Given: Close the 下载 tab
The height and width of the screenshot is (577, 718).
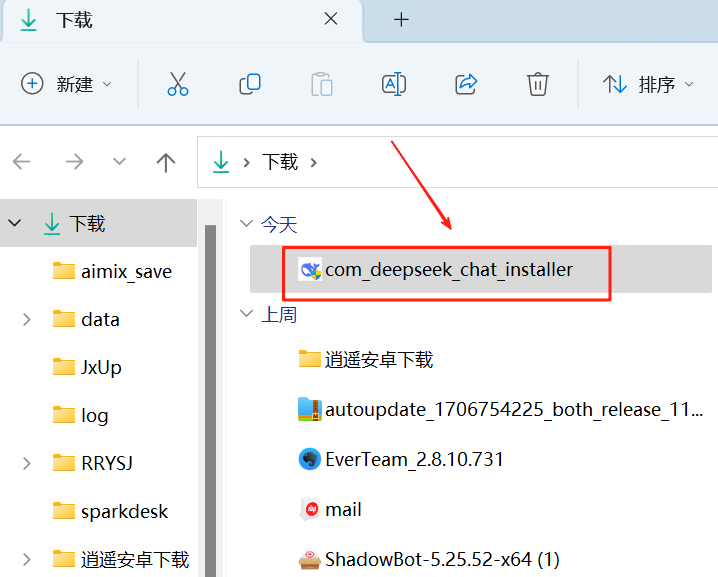Looking at the screenshot, I should click(x=331, y=19).
